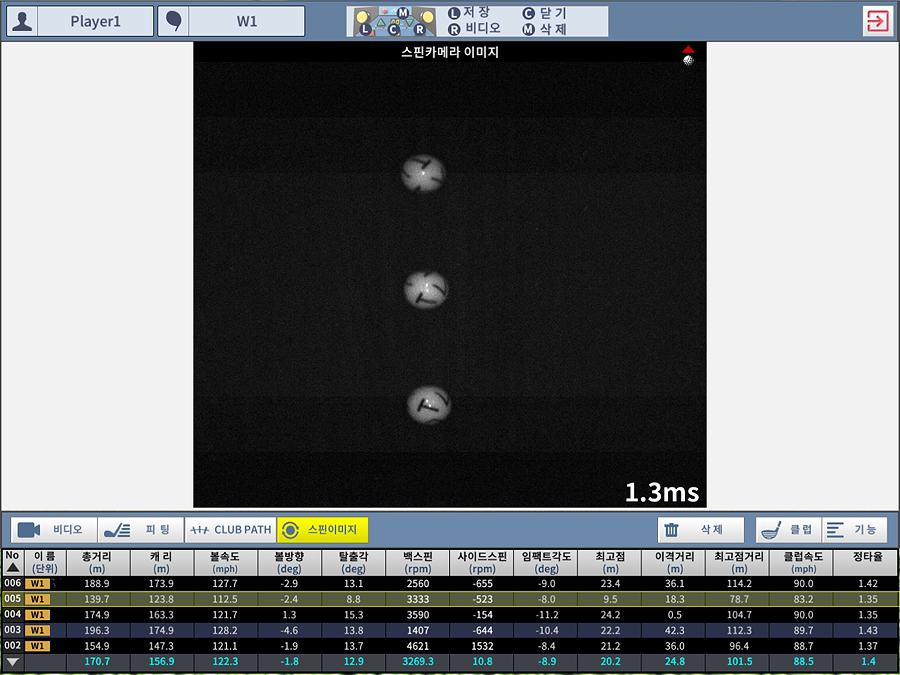The width and height of the screenshot is (900, 675).
Task: Click the middle golf ball in spin image
Action: [426, 289]
